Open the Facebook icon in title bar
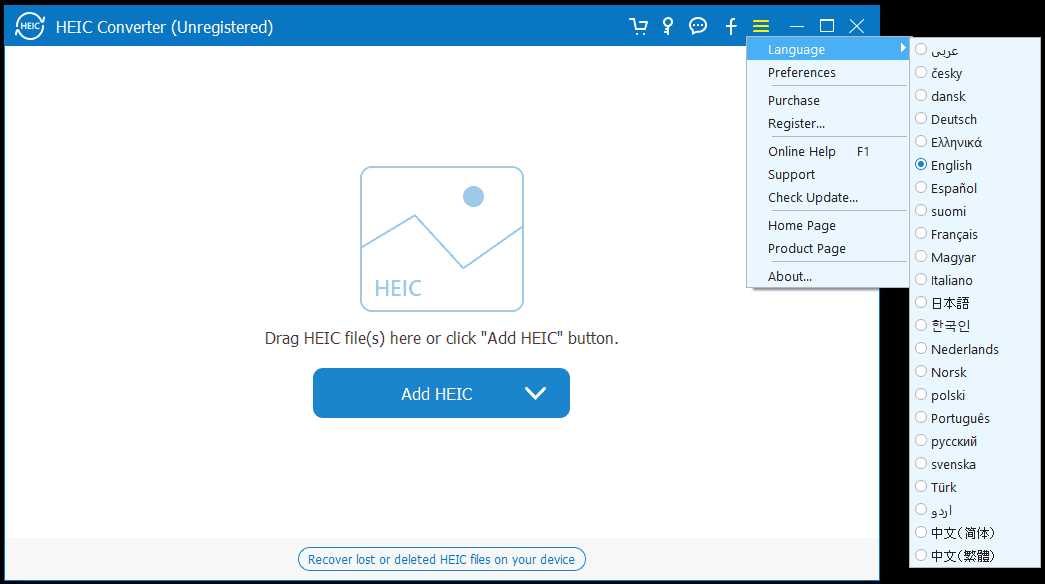This screenshot has width=1045, height=584. (x=731, y=27)
